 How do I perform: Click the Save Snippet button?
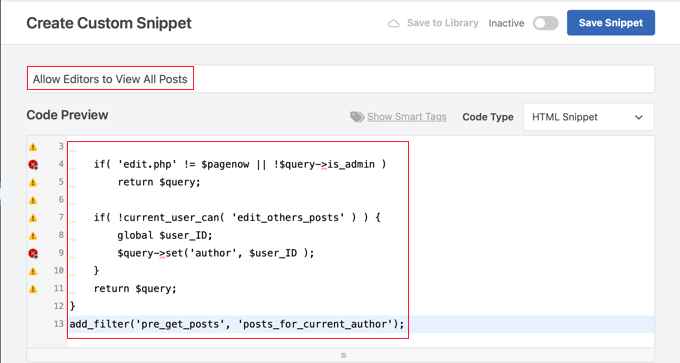(x=611, y=23)
